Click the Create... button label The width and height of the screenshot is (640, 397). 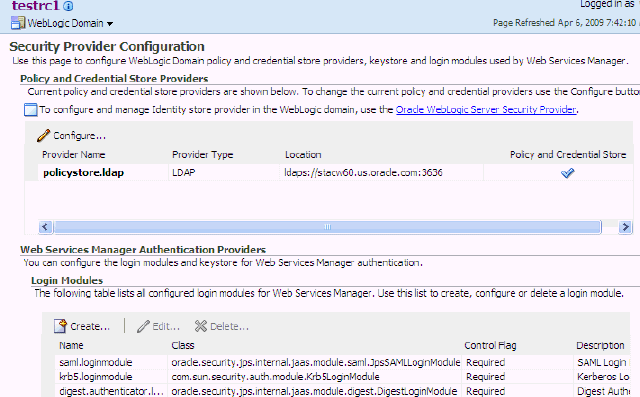tap(90, 326)
